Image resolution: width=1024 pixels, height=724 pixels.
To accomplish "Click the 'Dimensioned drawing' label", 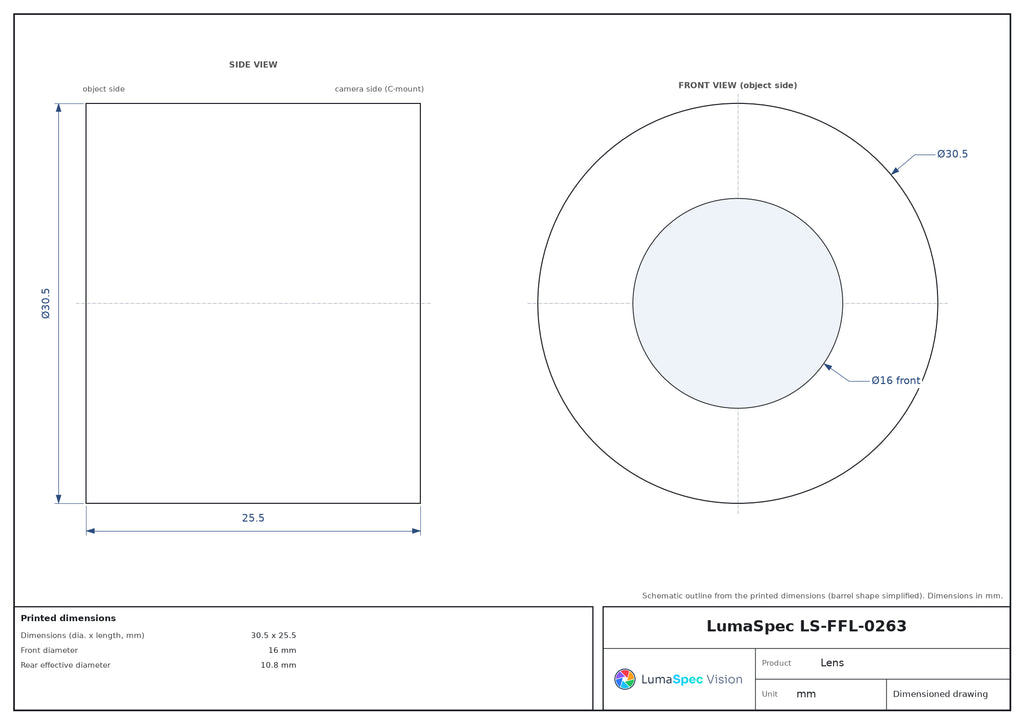I will (940, 694).
